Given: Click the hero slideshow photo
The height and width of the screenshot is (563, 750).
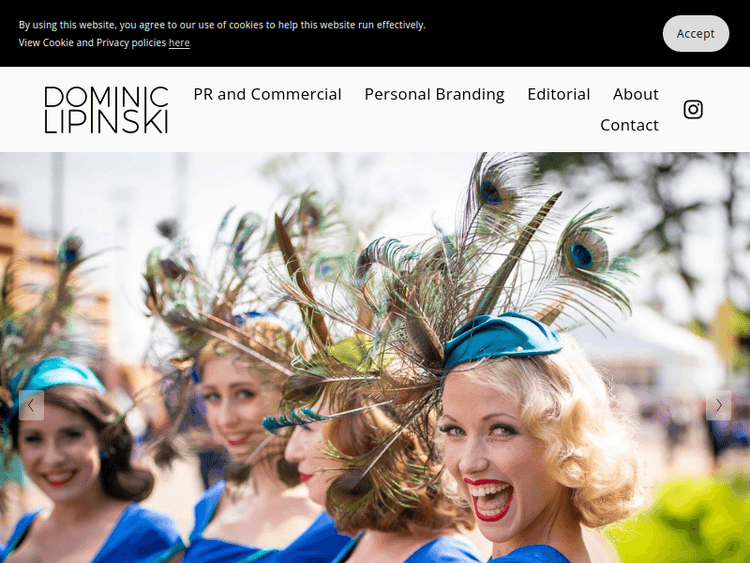Looking at the screenshot, I should pyautogui.click(x=375, y=357).
